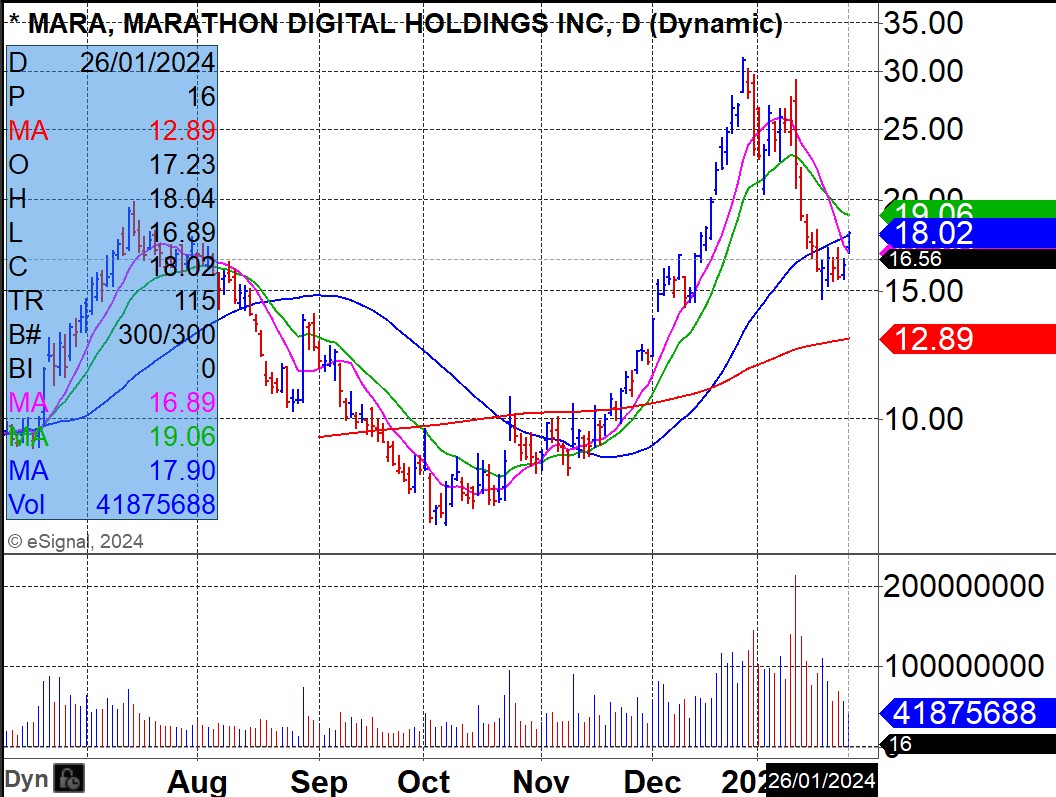The image size is (1056, 797).
Task: Click the BI 0 row in data box
Action: point(112,369)
